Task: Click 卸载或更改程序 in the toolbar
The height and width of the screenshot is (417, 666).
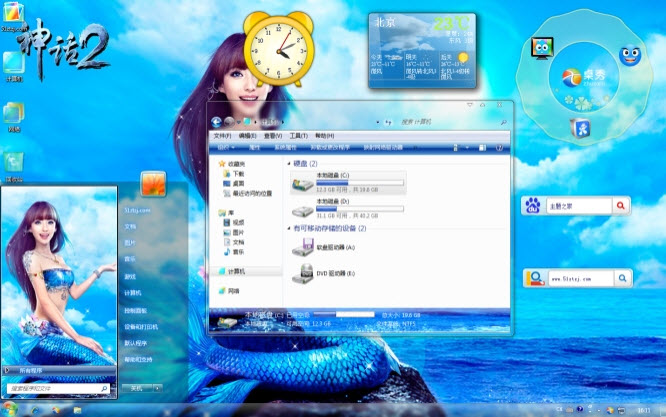Action: click(330, 148)
